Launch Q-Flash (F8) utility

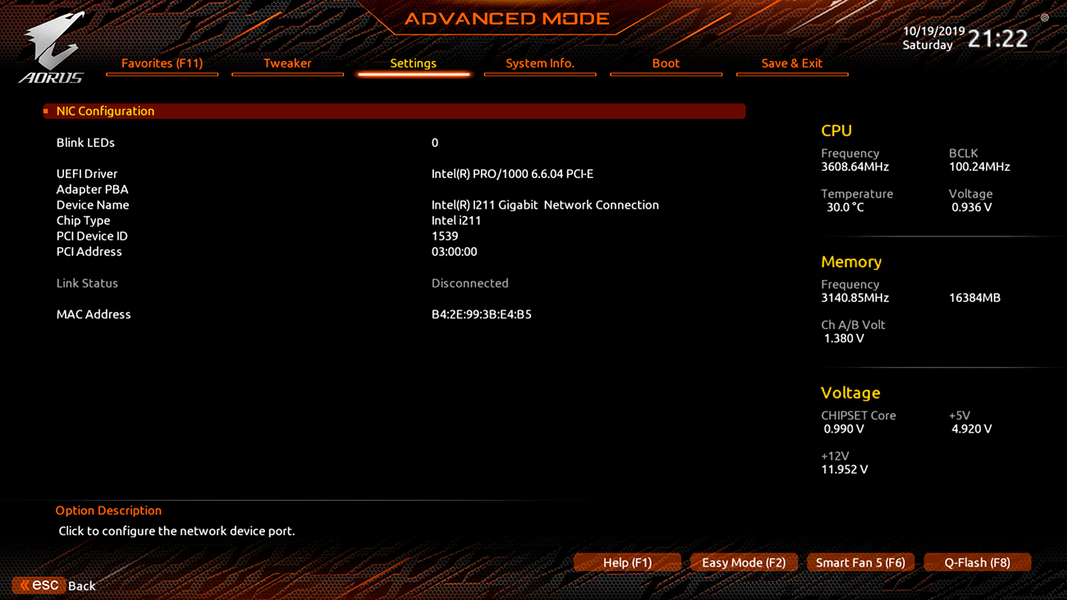(977, 563)
